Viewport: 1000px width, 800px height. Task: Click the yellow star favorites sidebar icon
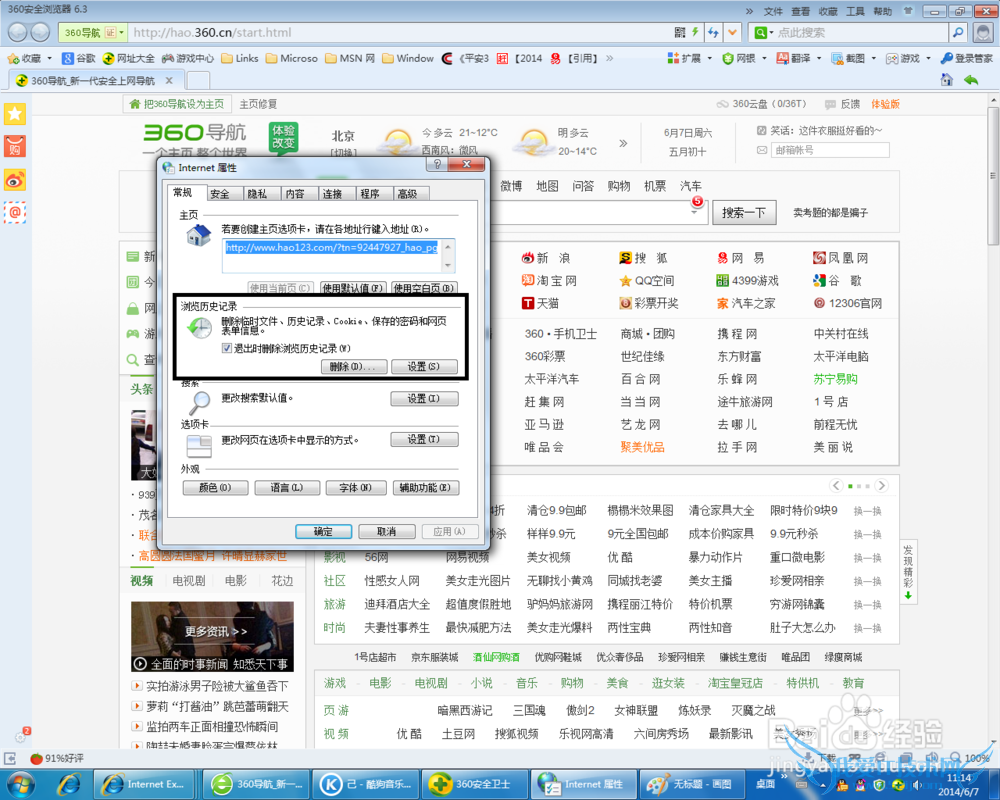pos(15,114)
